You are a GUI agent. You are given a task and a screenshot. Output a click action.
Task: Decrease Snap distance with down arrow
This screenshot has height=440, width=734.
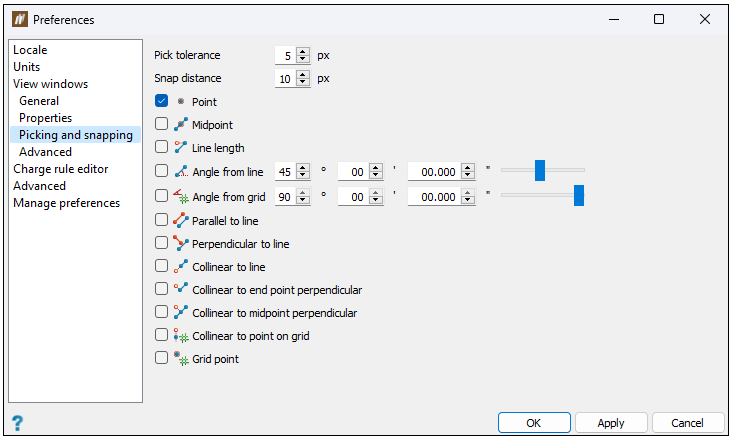point(303,82)
